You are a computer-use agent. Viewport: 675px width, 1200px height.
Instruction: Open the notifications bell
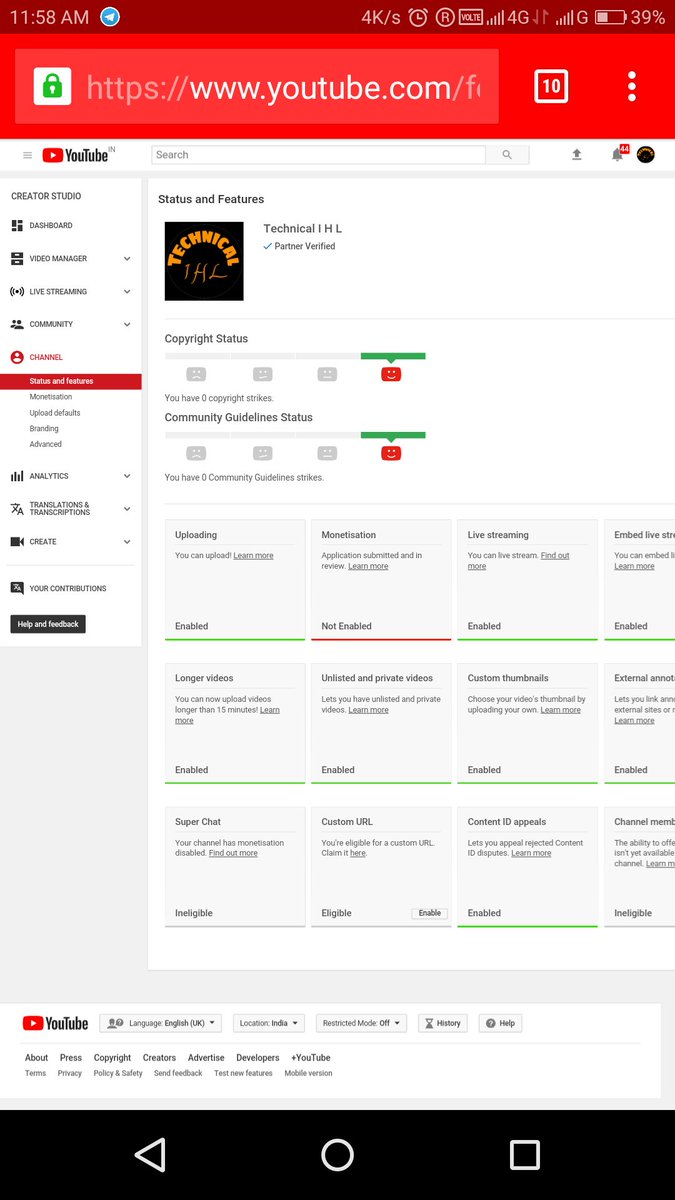click(618, 155)
